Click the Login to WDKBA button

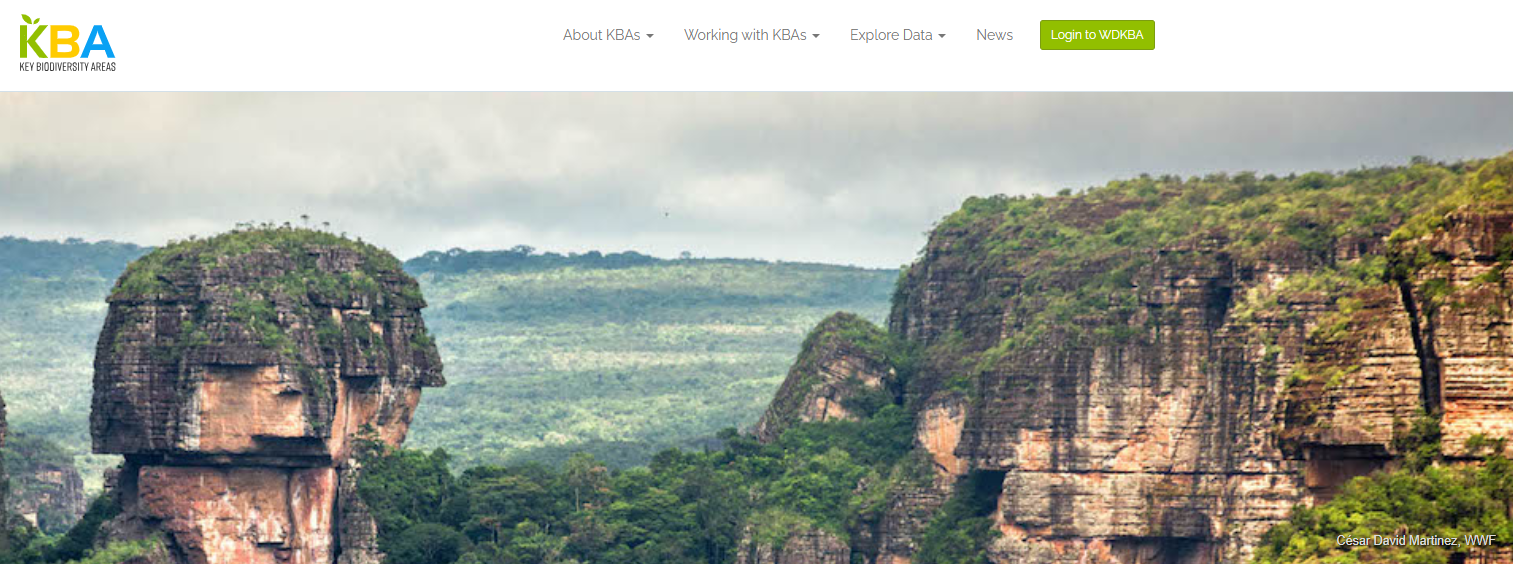[1097, 35]
